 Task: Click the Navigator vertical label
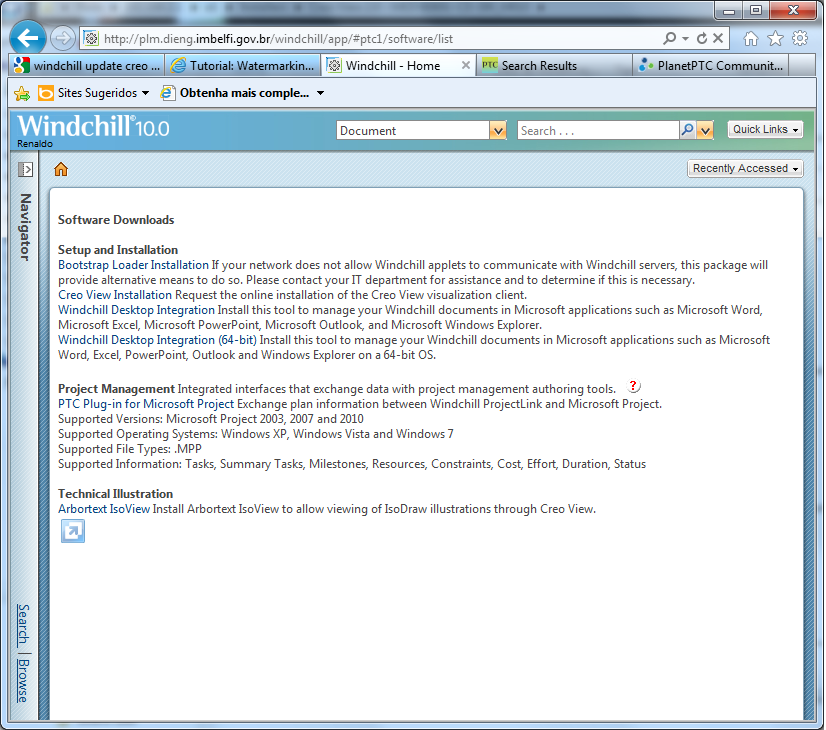25,227
